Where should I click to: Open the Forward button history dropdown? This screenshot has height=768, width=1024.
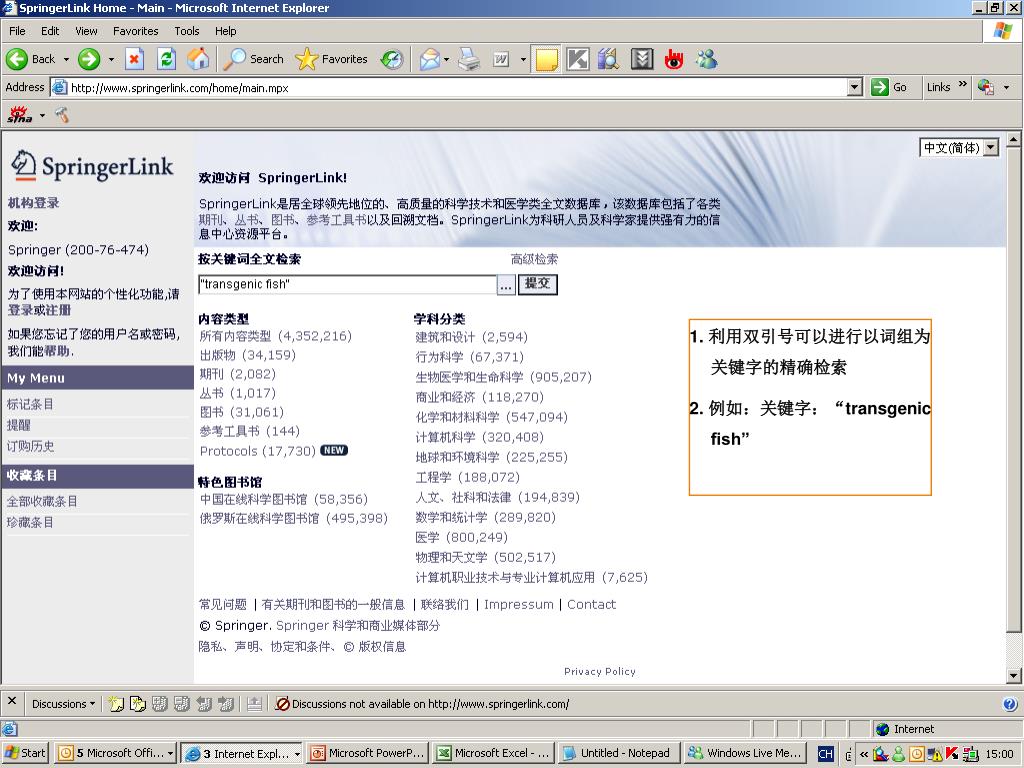[x=111, y=59]
